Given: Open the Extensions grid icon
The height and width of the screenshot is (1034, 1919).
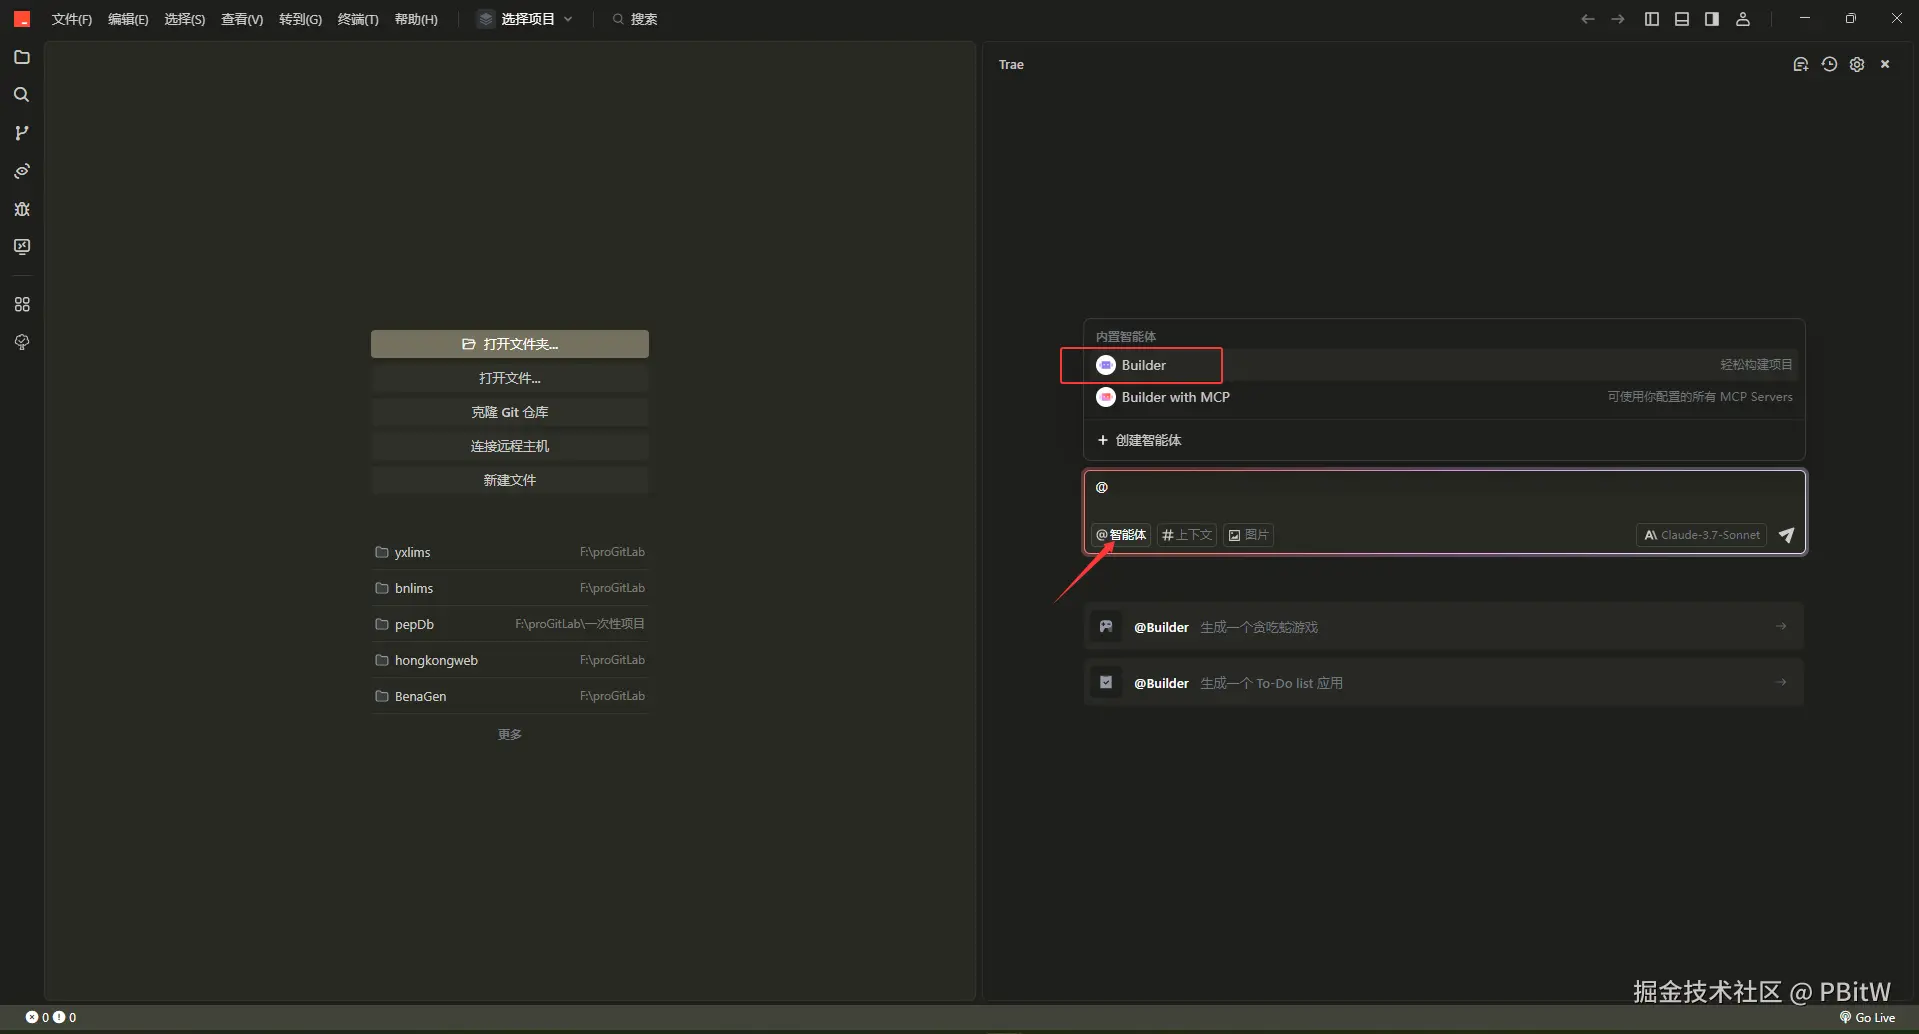Looking at the screenshot, I should (x=22, y=304).
